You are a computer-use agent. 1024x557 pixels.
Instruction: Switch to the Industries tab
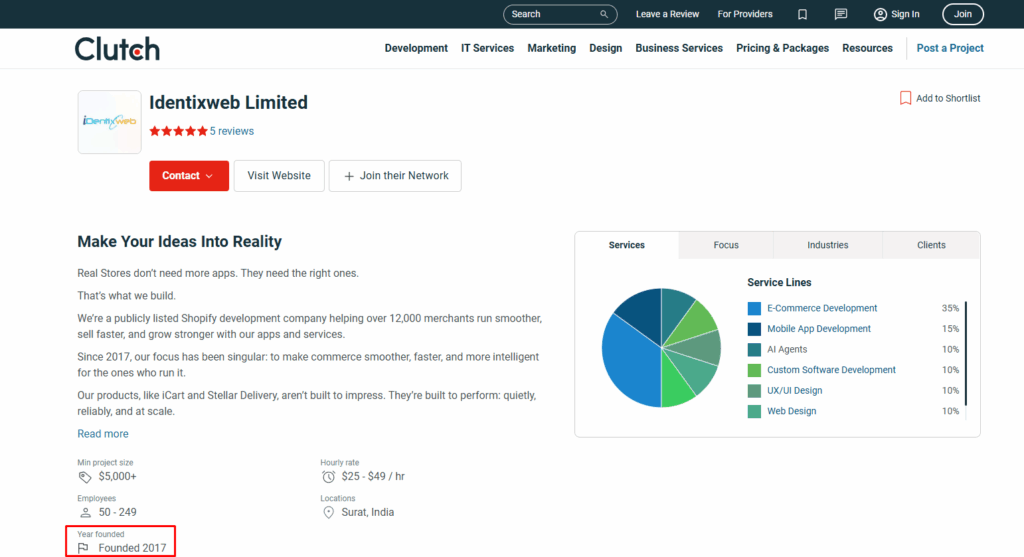point(827,245)
